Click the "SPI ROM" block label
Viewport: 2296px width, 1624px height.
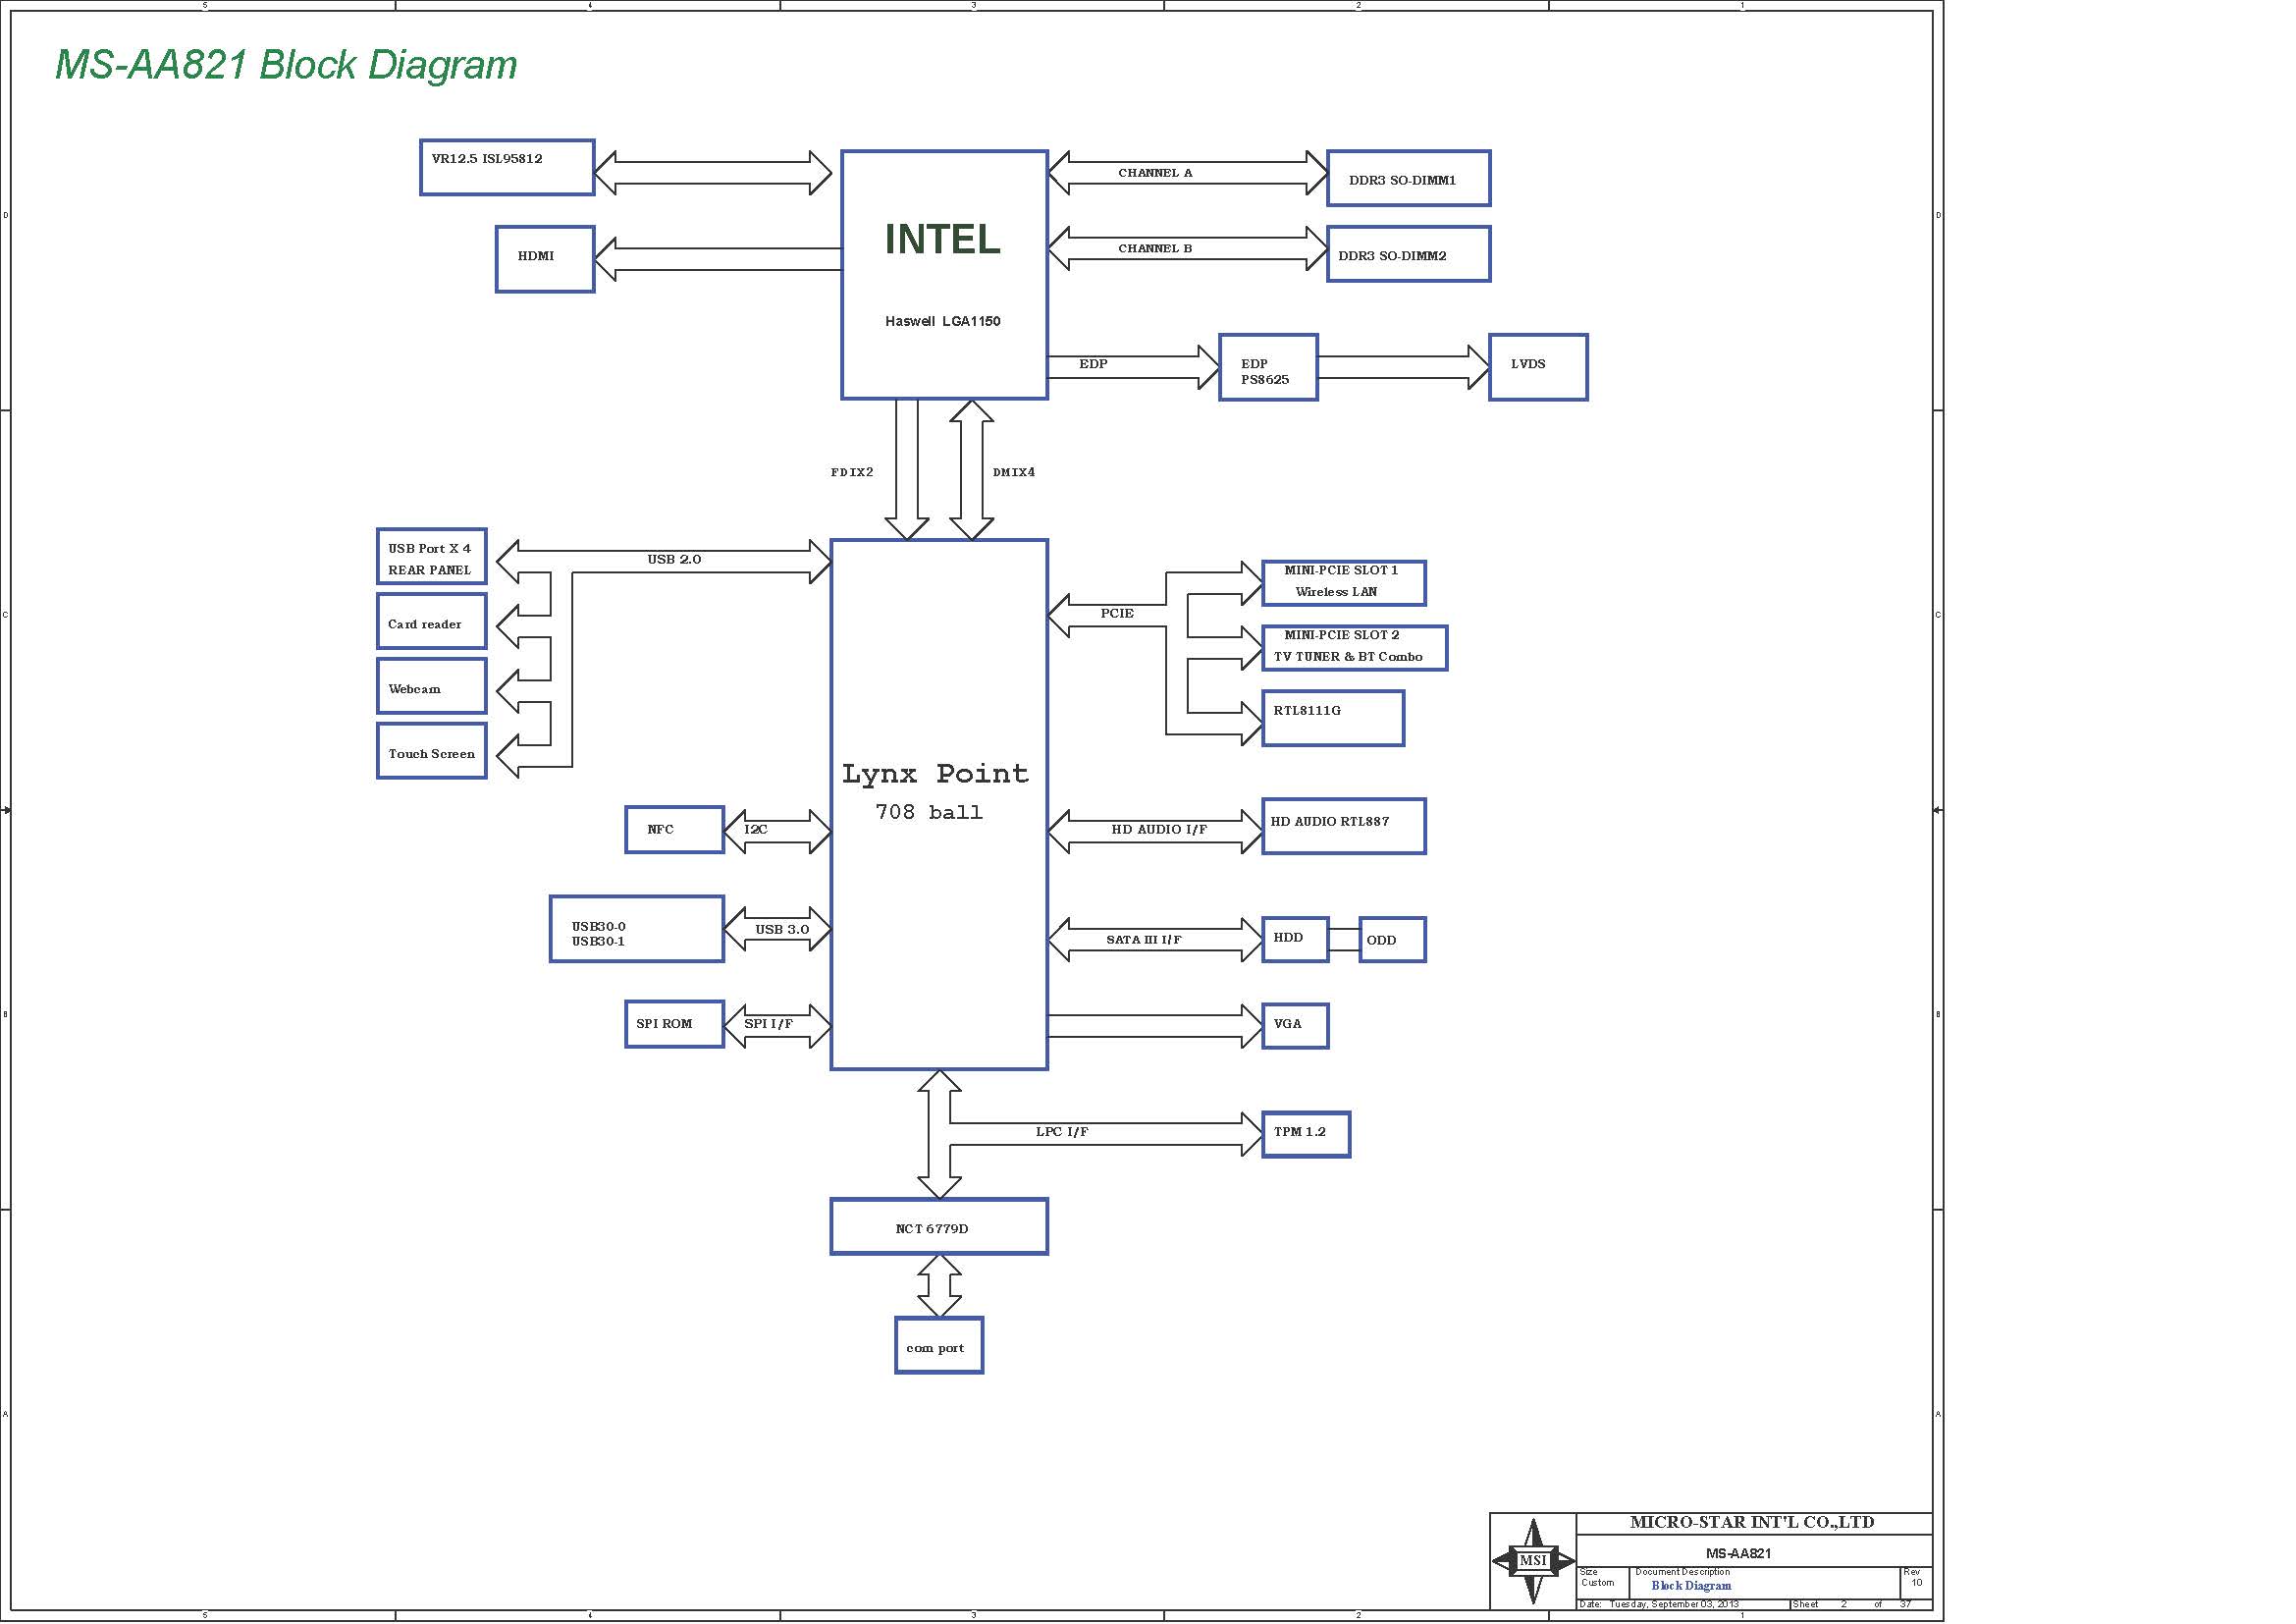664,1024
